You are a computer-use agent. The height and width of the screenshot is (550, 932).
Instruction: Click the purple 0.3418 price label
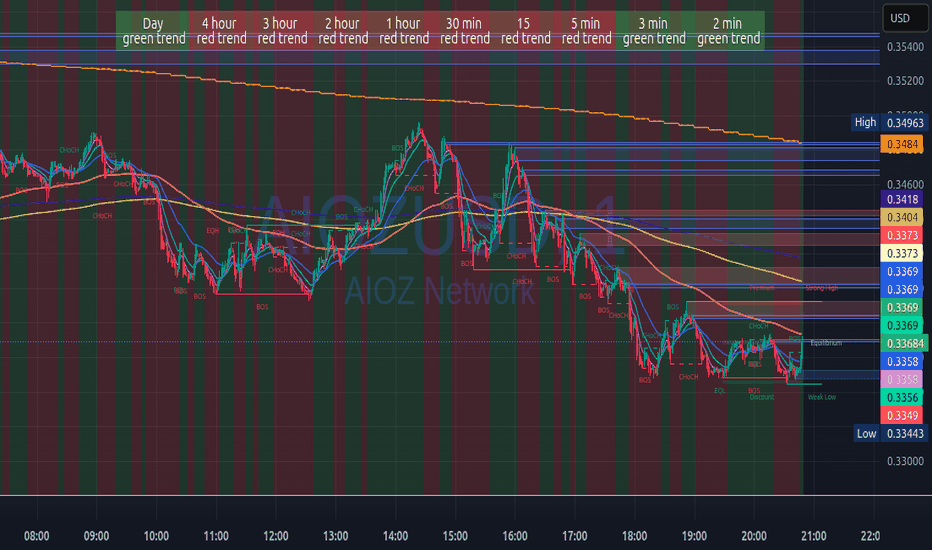902,199
